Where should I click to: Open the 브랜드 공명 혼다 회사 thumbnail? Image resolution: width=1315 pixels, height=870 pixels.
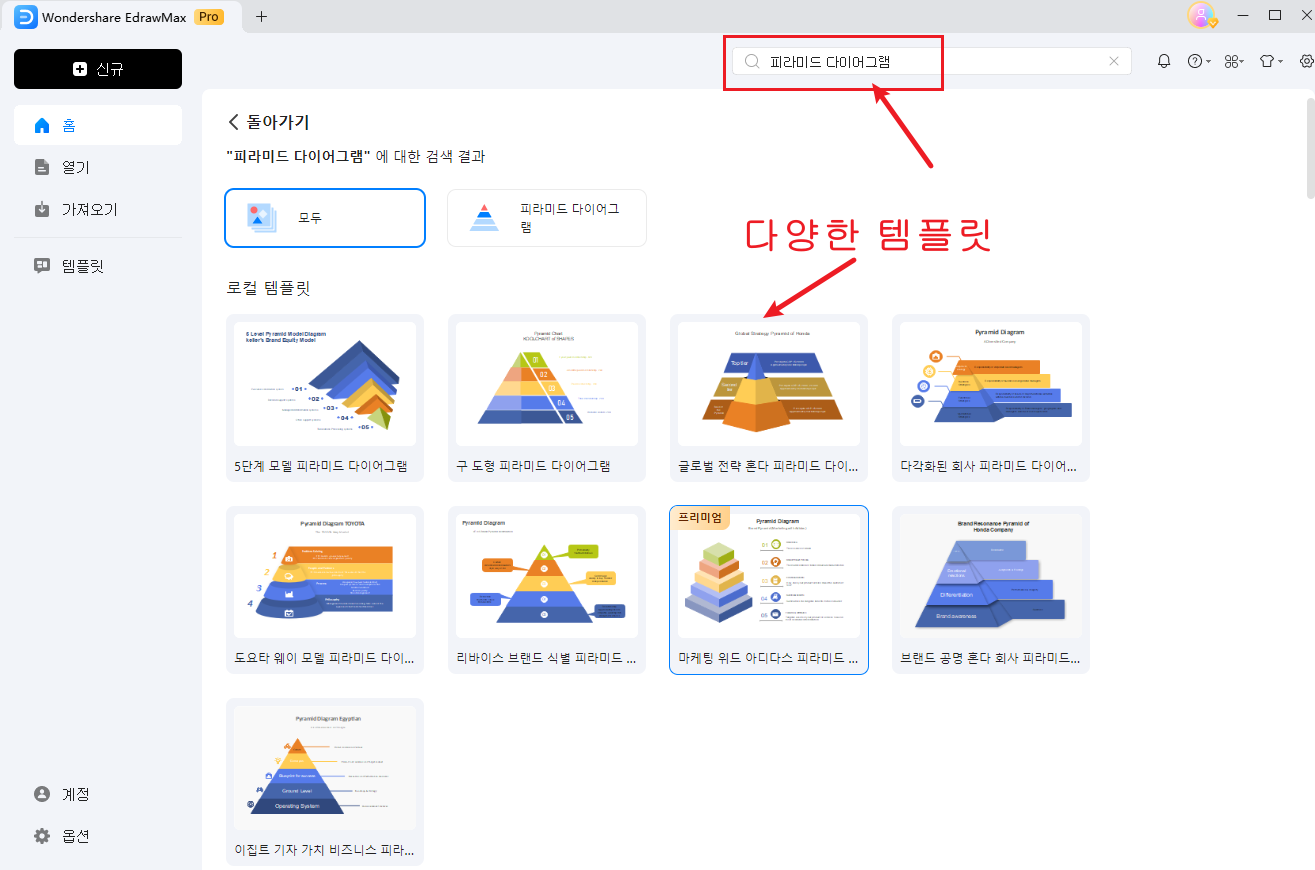tap(991, 576)
